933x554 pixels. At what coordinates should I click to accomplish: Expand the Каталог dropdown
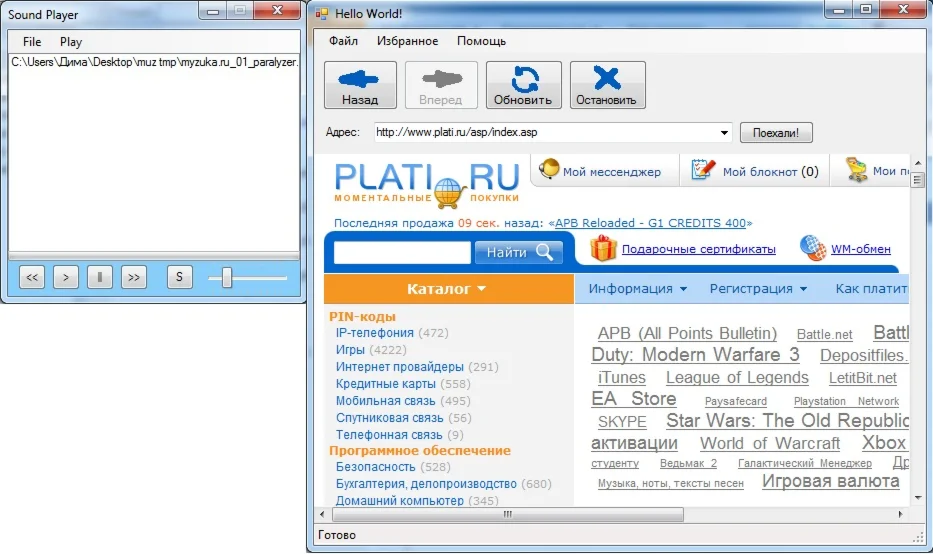pyautogui.click(x=449, y=289)
